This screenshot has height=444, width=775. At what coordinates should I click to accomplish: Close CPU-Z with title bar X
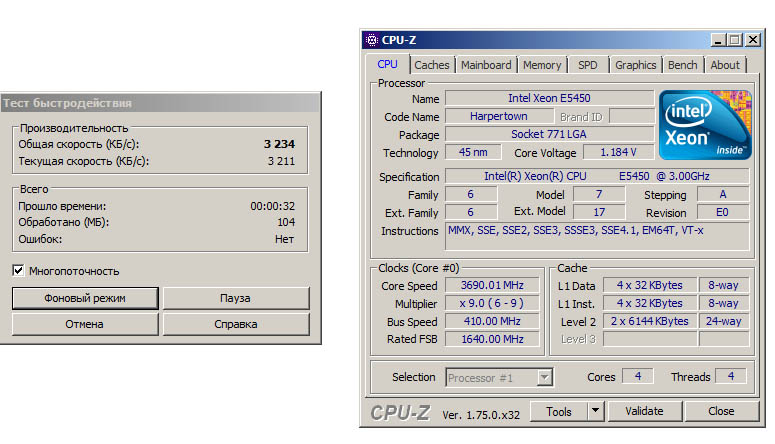pyautogui.click(x=752, y=40)
